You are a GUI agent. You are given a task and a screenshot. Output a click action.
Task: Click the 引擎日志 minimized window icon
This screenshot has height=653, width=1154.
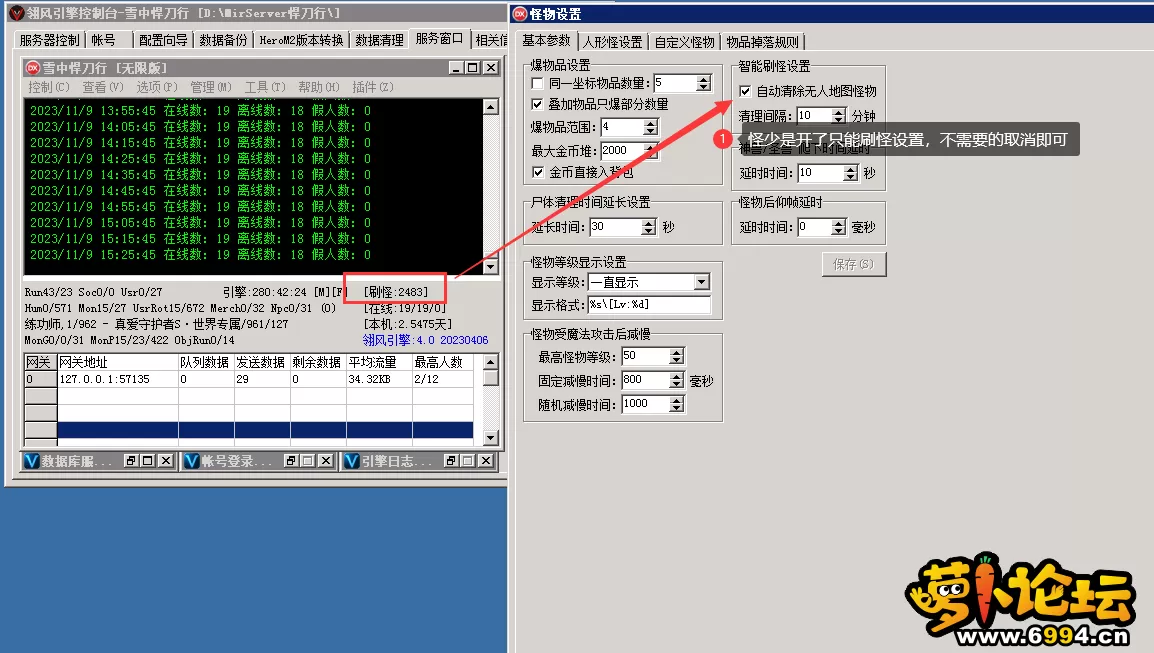[352, 461]
